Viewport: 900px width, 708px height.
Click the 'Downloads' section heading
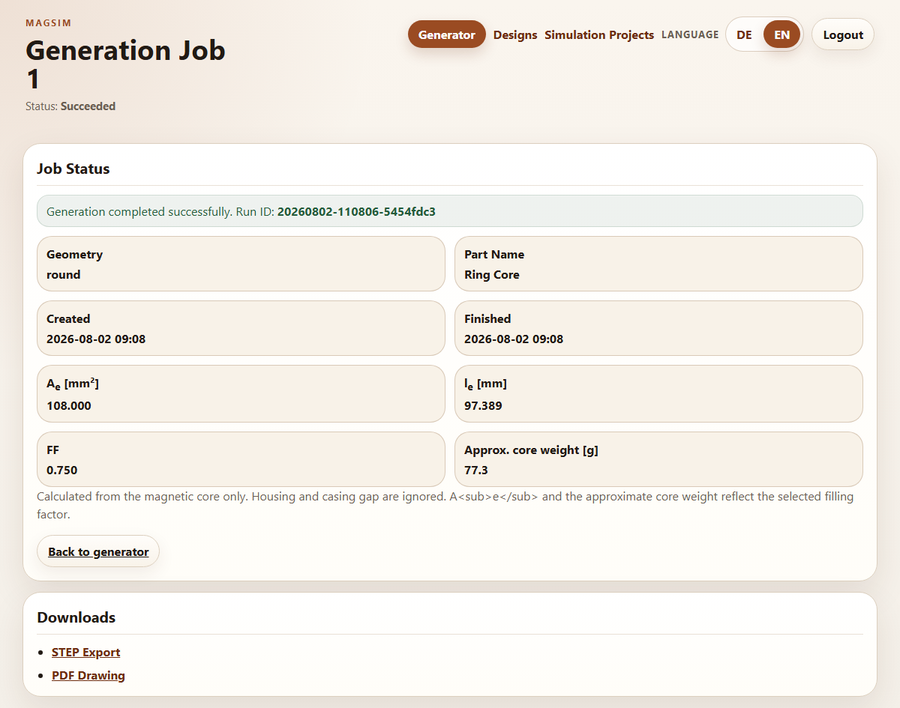76,617
